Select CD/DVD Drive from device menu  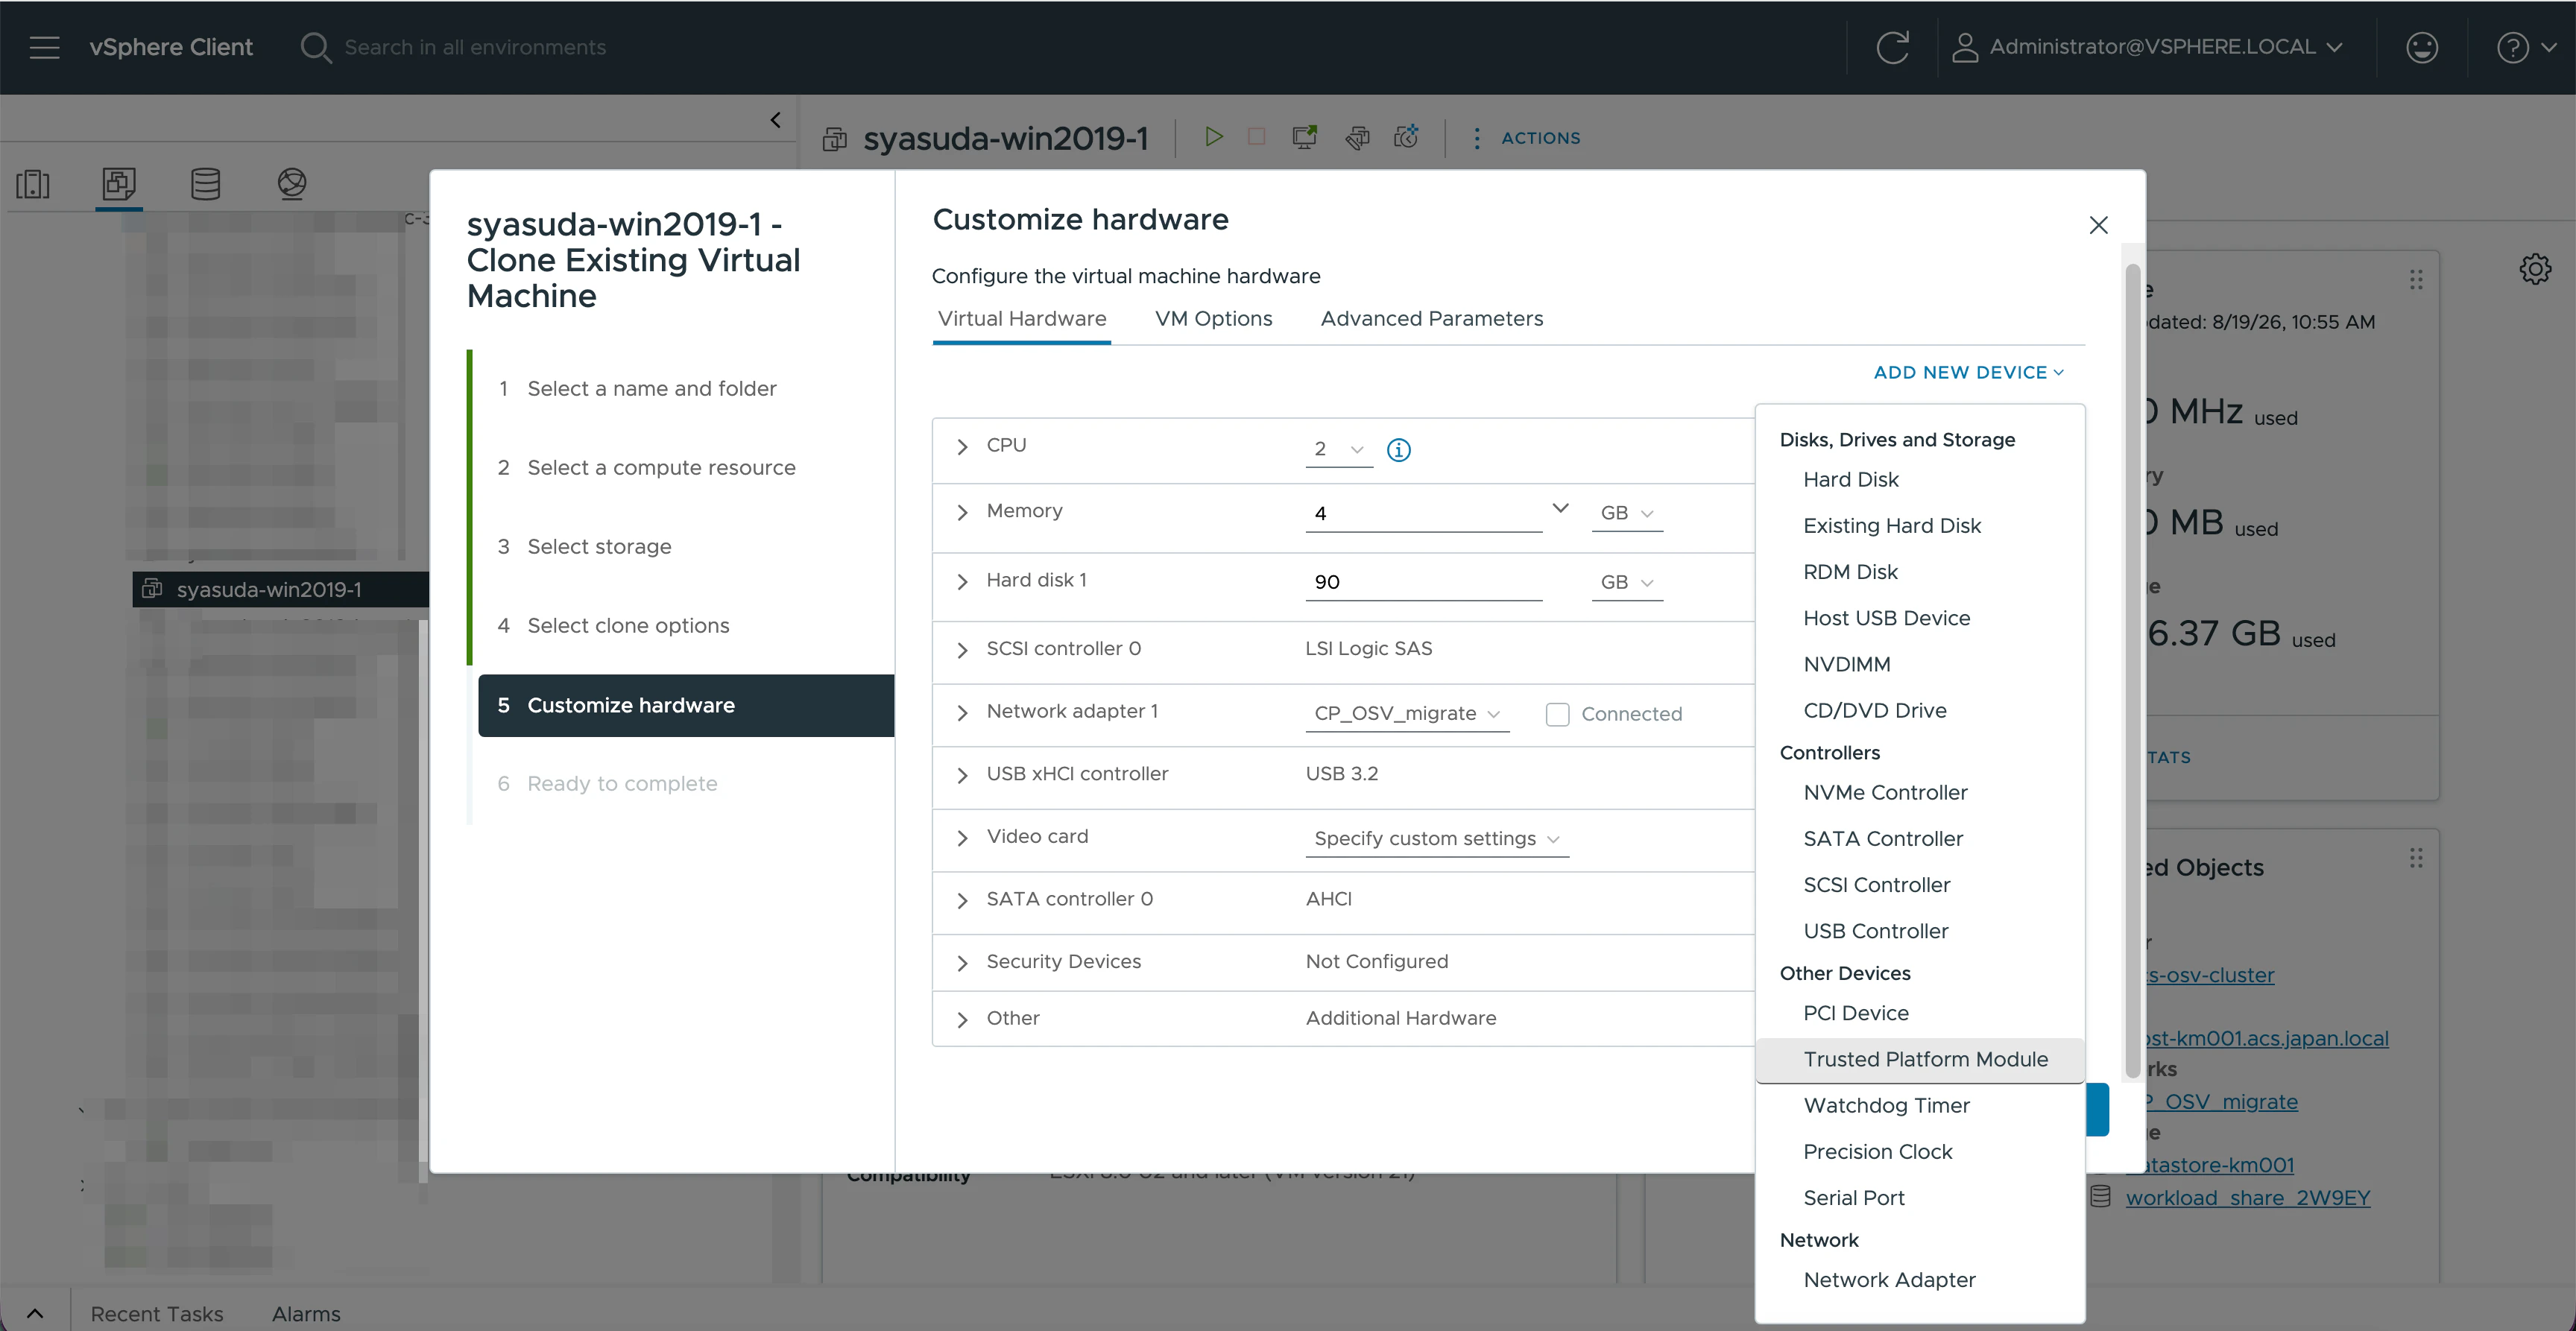point(1919,711)
